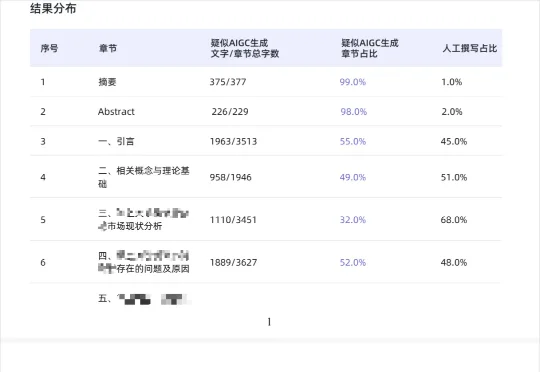Click the 68.0% human-written value

[x=454, y=220]
